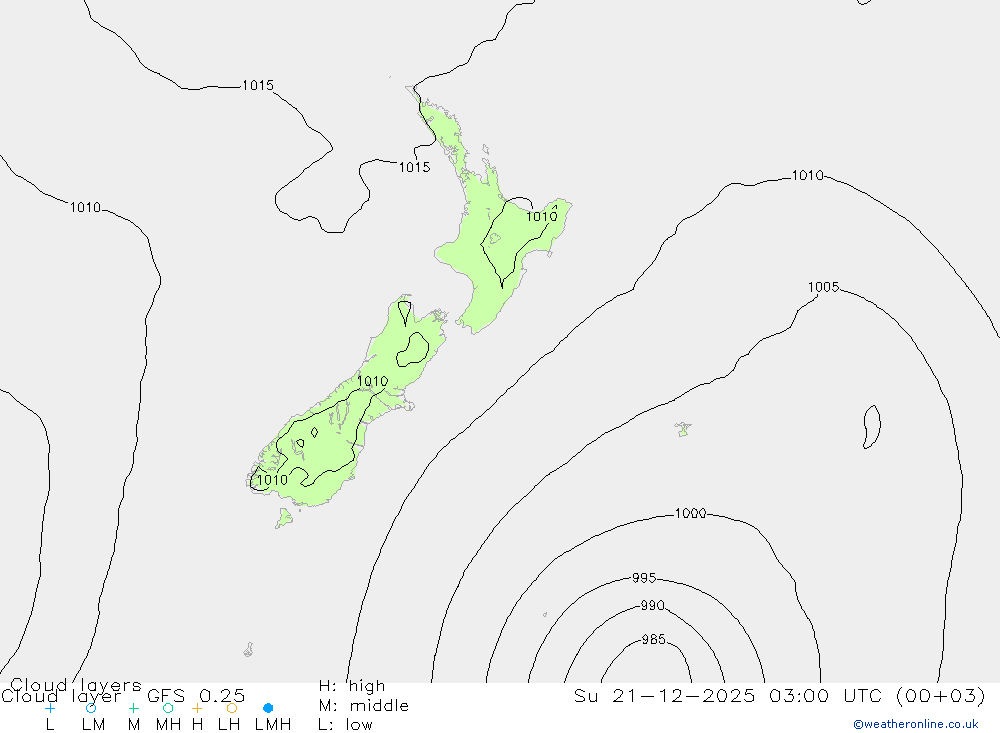Click the 'MH' legend label

pyautogui.click(x=168, y=725)
